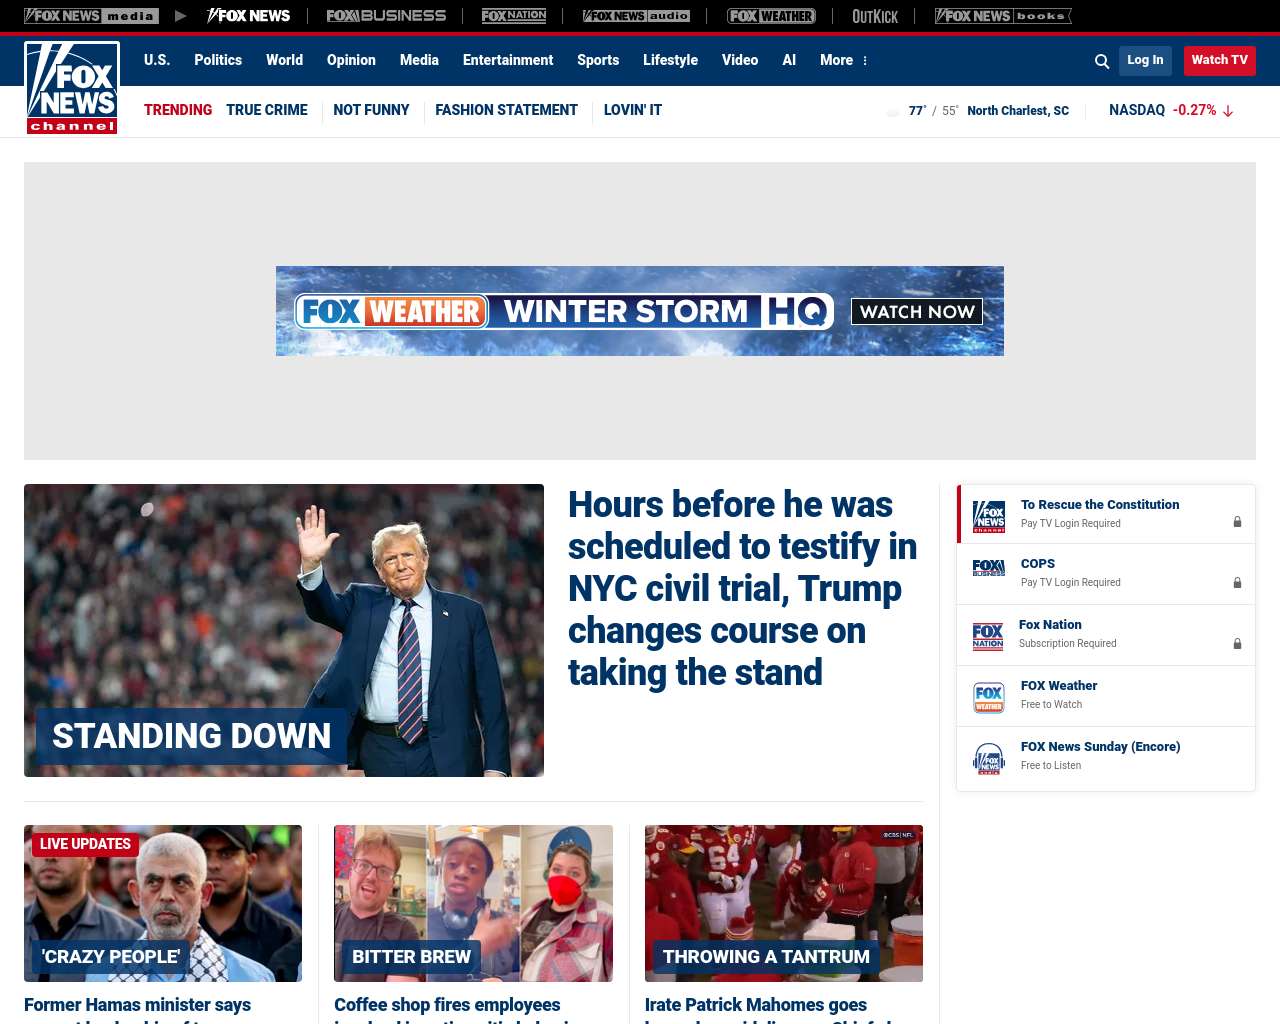1280x1024 pixels.
Task: Click lock icon beside To Rescue the Constitution
Action: pos(1237,522)
